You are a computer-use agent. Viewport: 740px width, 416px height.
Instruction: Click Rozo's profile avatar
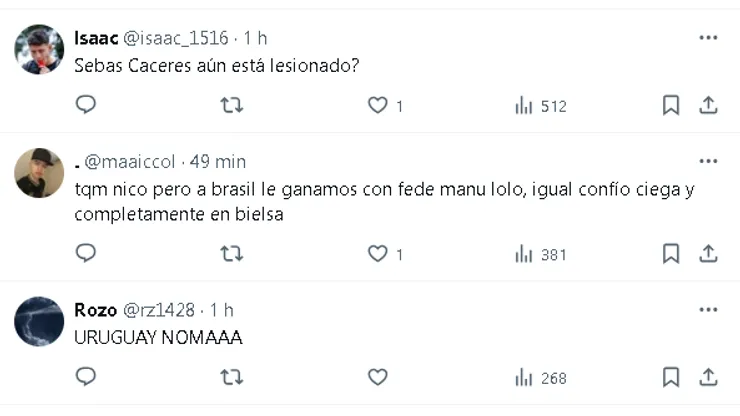point(39,321)
